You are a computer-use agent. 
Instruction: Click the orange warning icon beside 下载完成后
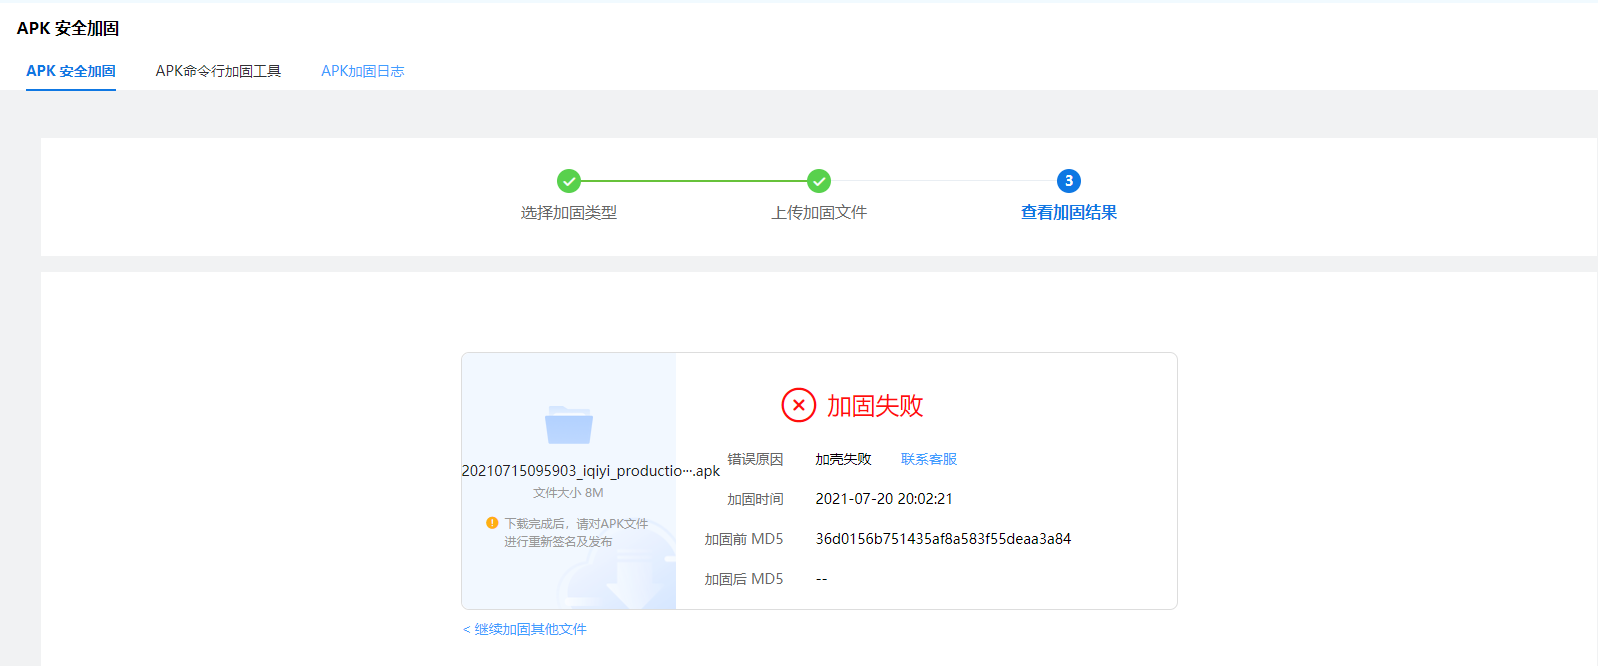(492, 523)
